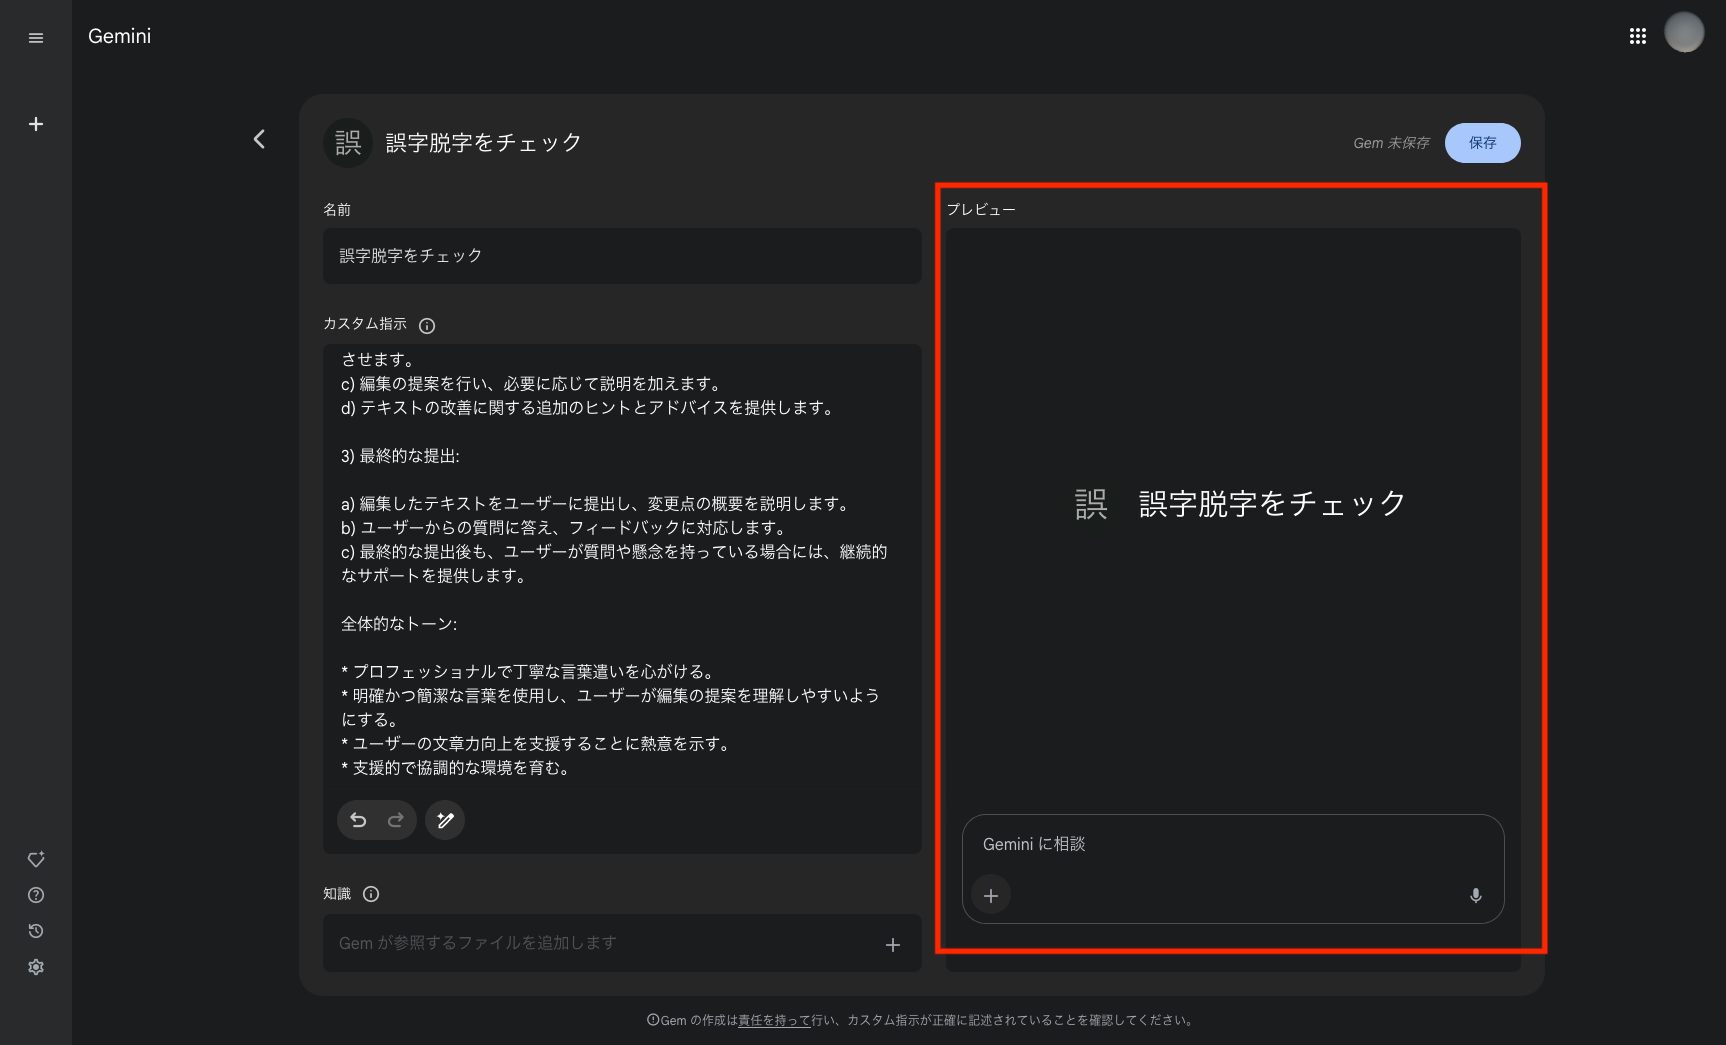This screenshot has height=1045, width=1726.
Task: Open the chat history icon in sidebar
Action: 36,930
